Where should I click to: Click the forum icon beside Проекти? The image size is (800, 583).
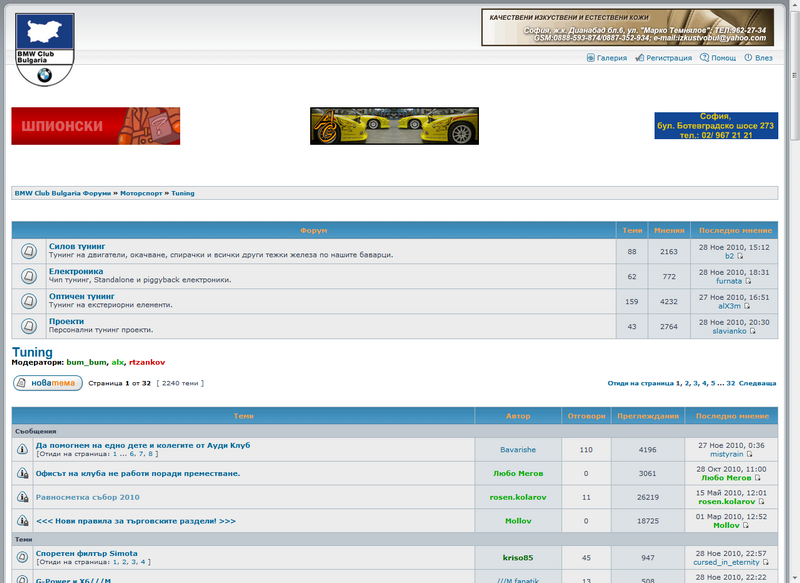(29, 326)
